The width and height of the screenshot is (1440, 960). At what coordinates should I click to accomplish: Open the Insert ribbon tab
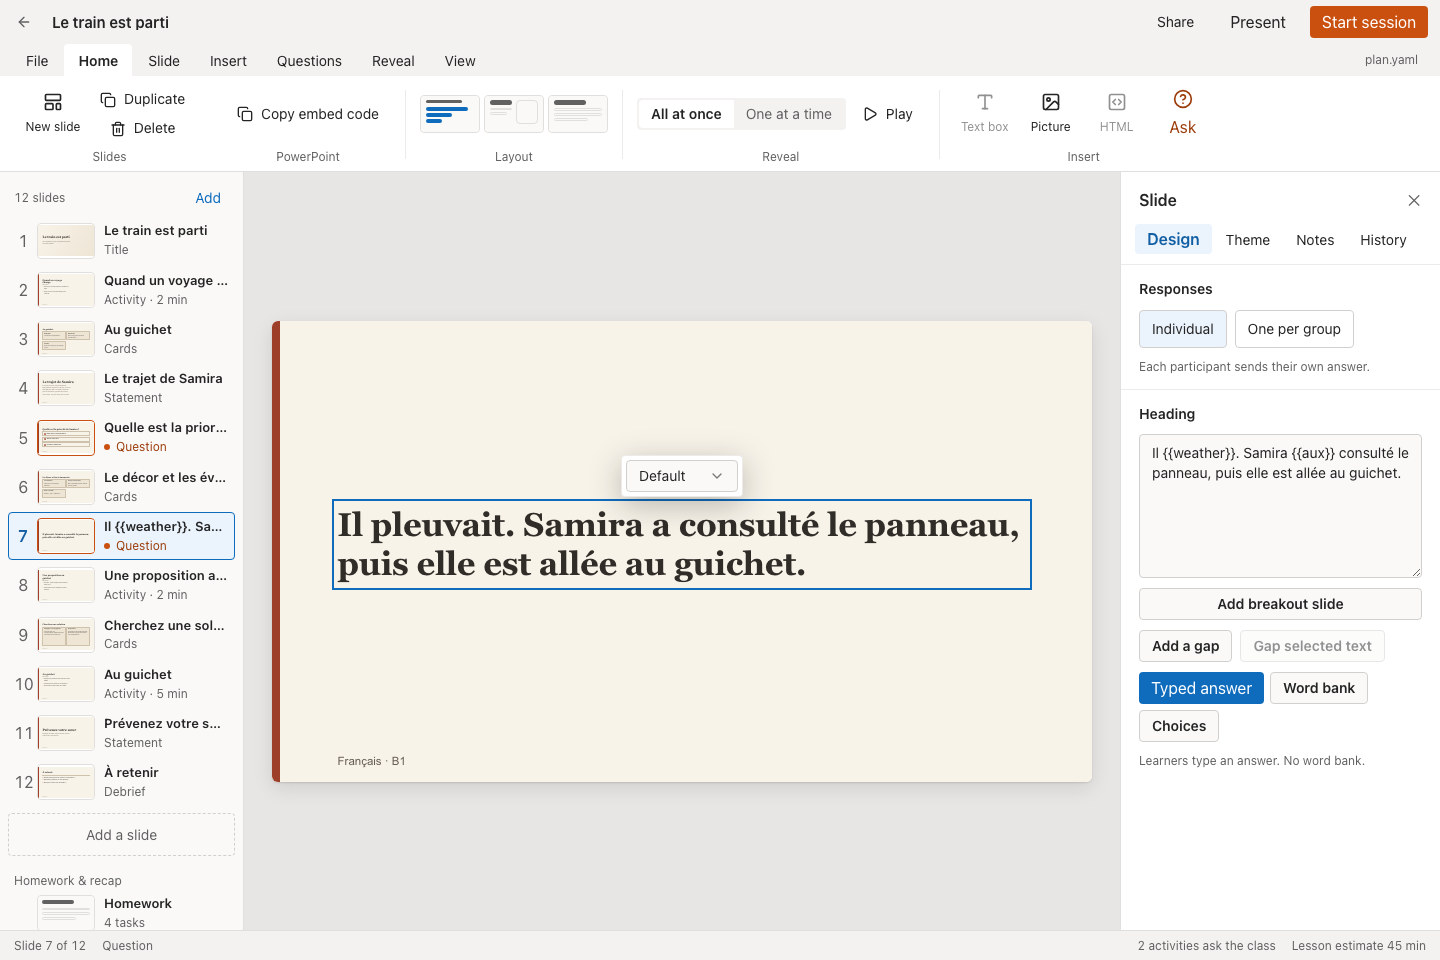coord(228,61)
